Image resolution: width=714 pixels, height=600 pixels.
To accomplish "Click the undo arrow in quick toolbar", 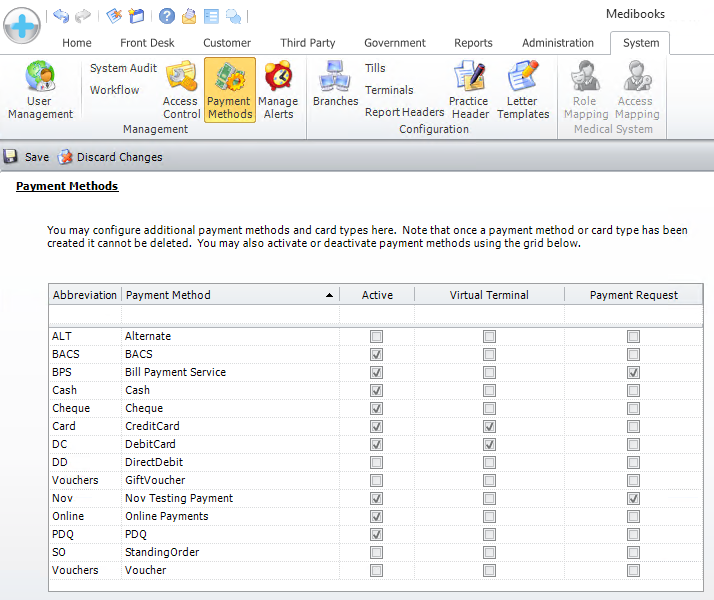I will 61,16.
